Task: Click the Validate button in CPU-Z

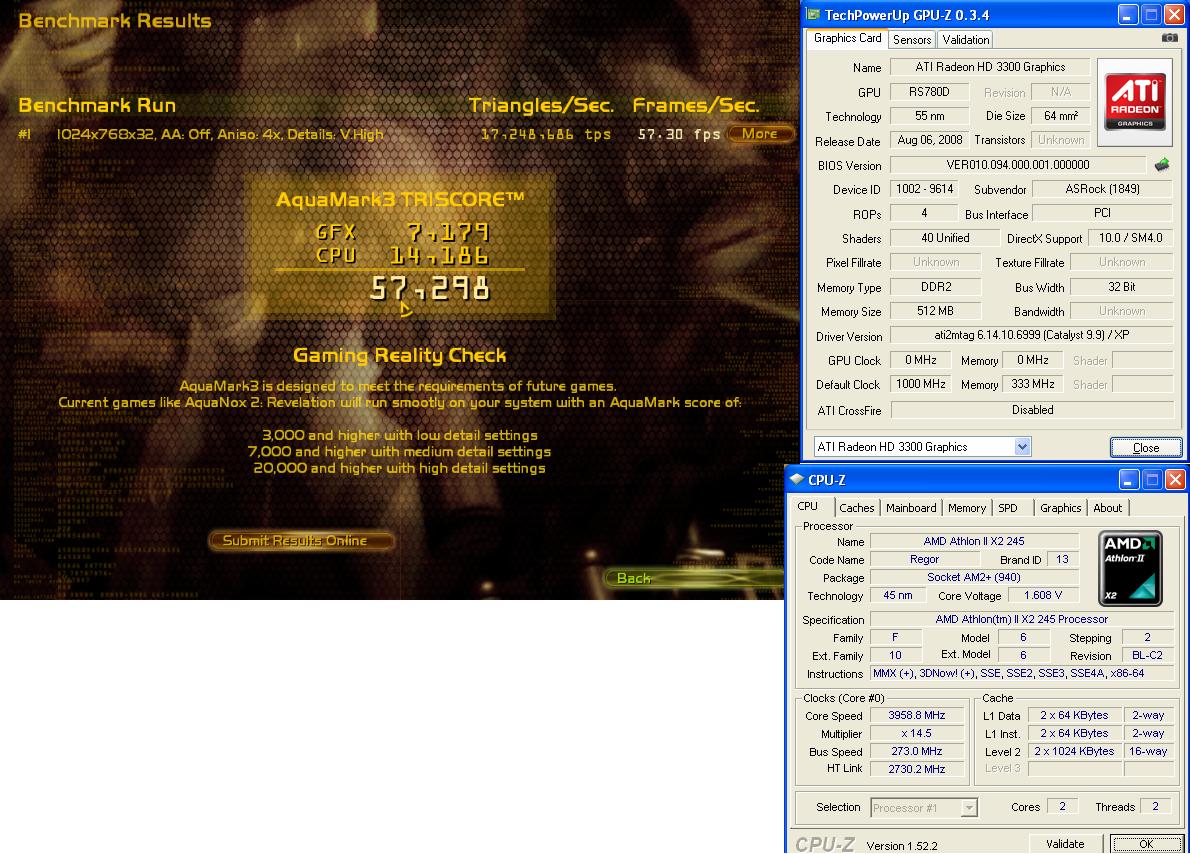Action: pos(1065,843)
